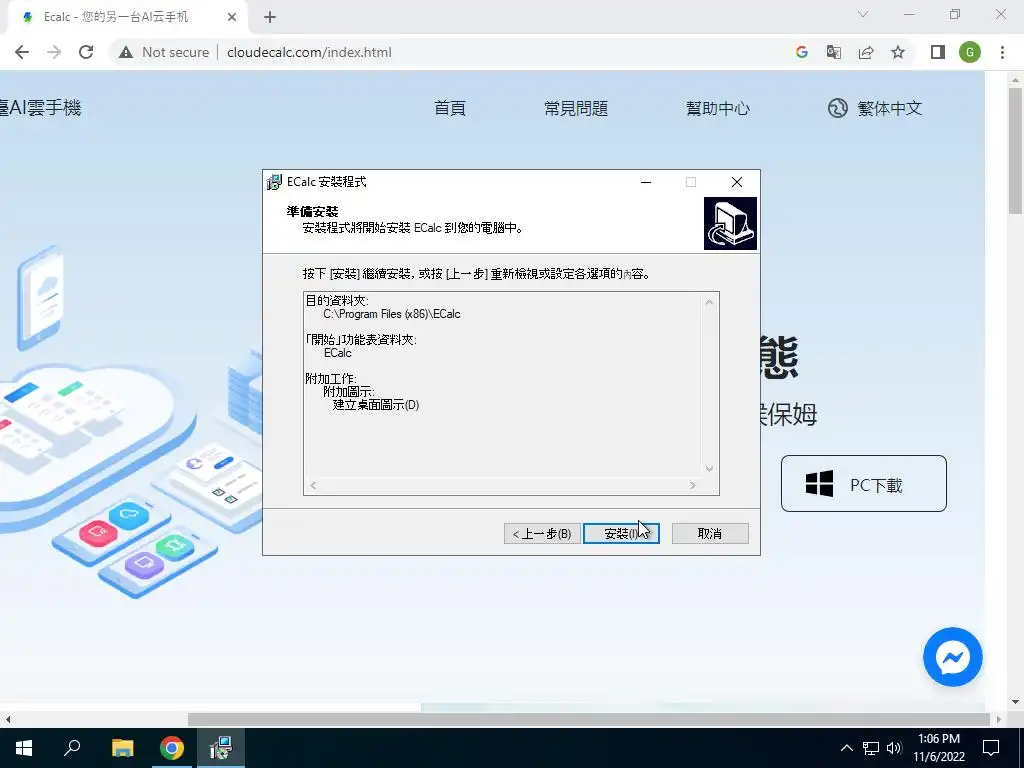The image size is (1024, 768).
Task: Open the notification center icon
Action: [x=991, y=748]
